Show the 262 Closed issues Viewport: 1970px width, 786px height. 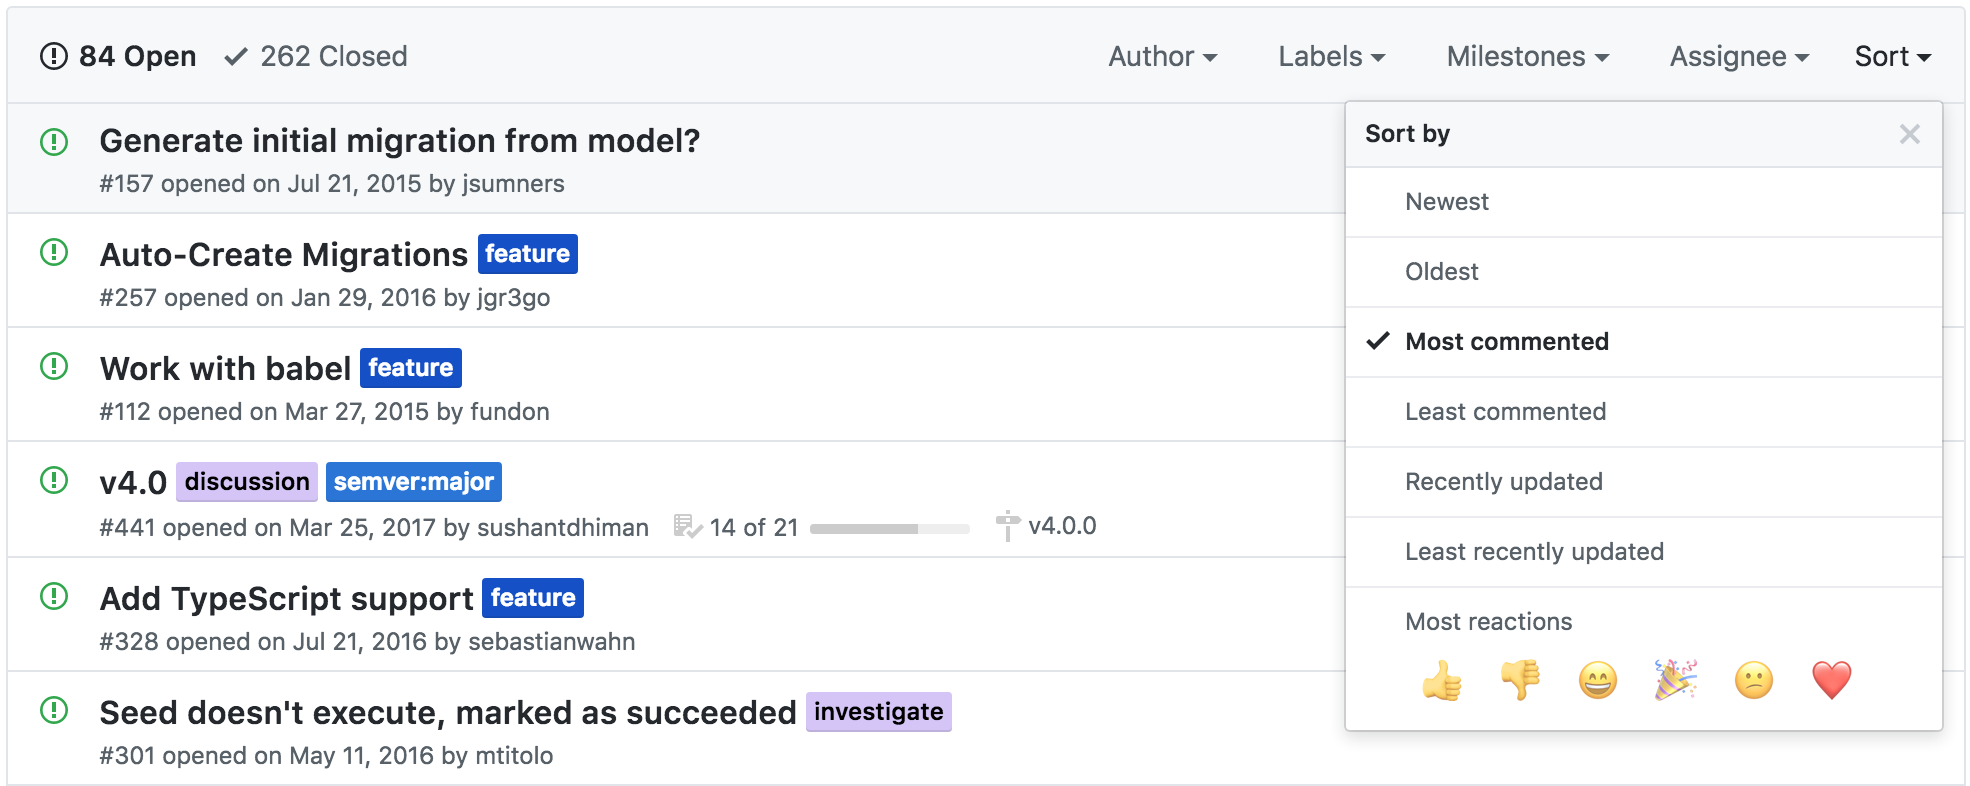point(316,56)
